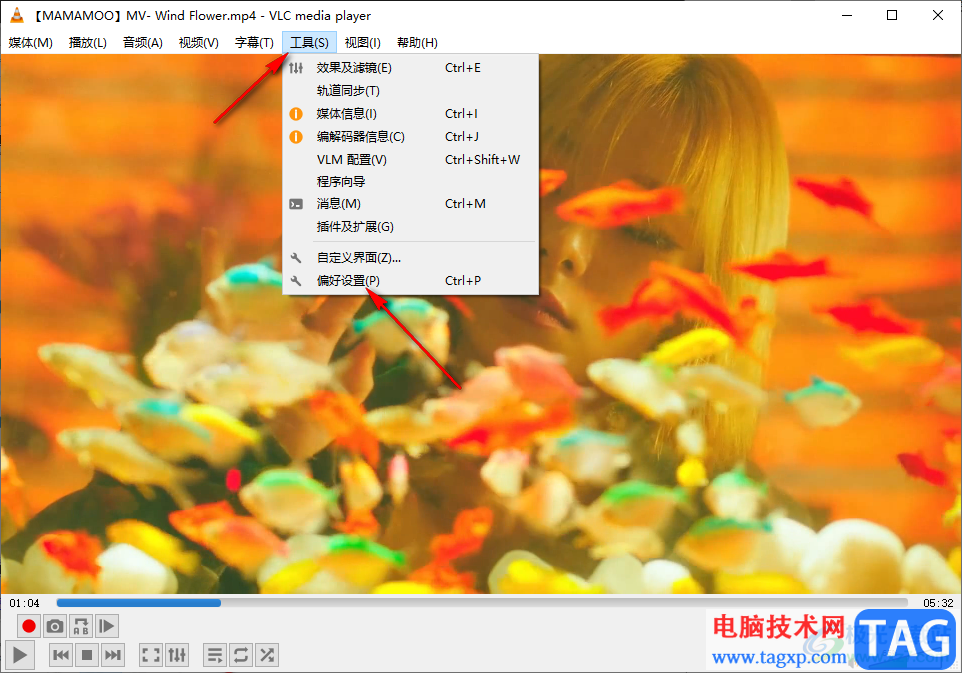Close the open 工具(S) menu
Image resolution: width=962 pixels, height=673 pixels.
309,42
